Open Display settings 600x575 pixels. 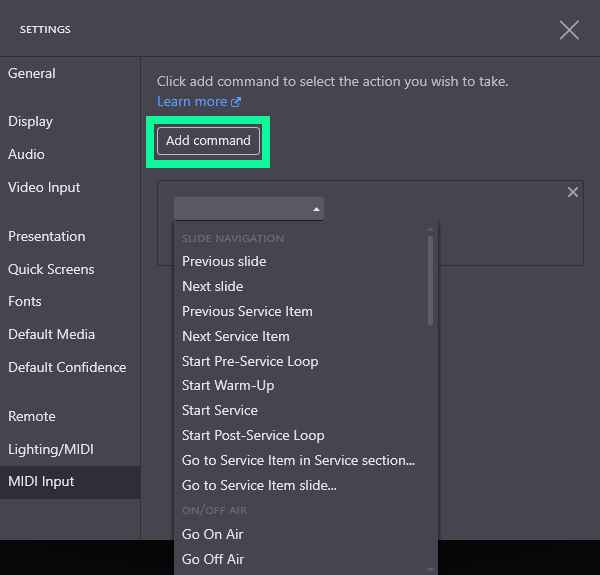(x=30, y=121)
